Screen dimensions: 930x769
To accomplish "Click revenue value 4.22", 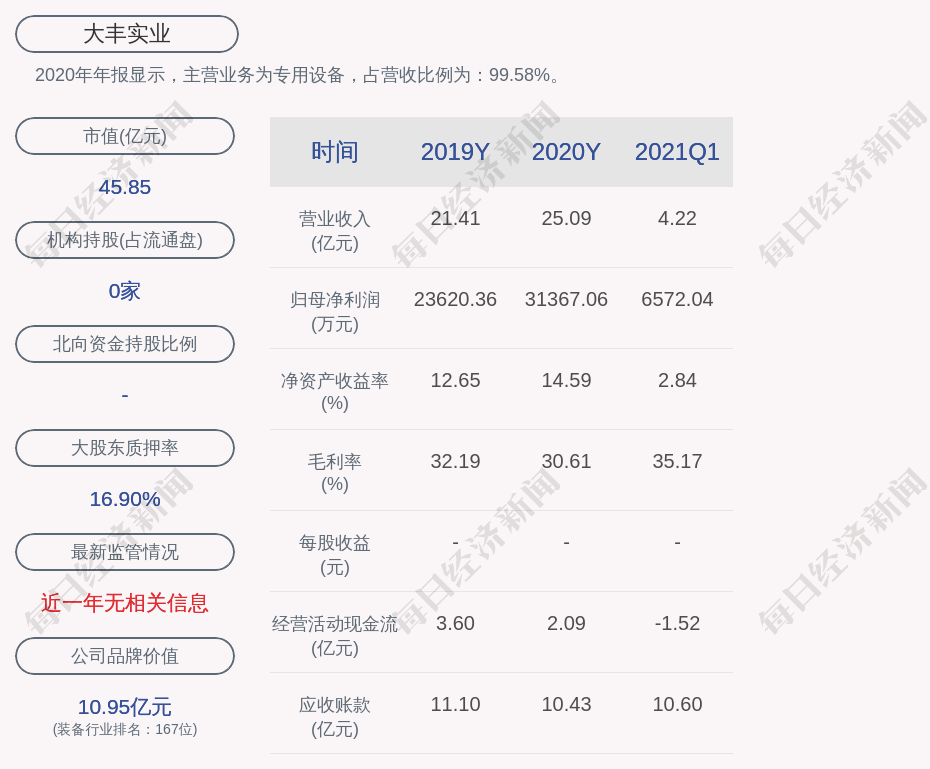I will (677, 218).
